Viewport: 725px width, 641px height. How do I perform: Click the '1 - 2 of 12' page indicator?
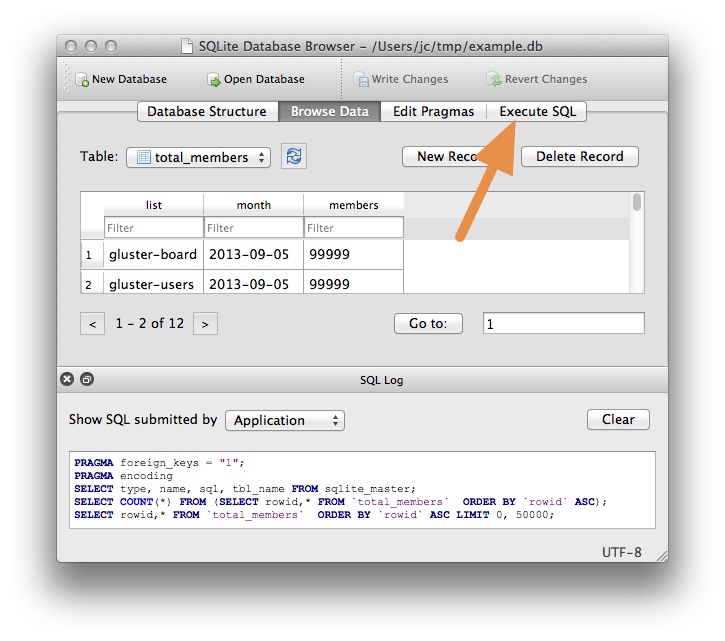(x=149, y=323)
